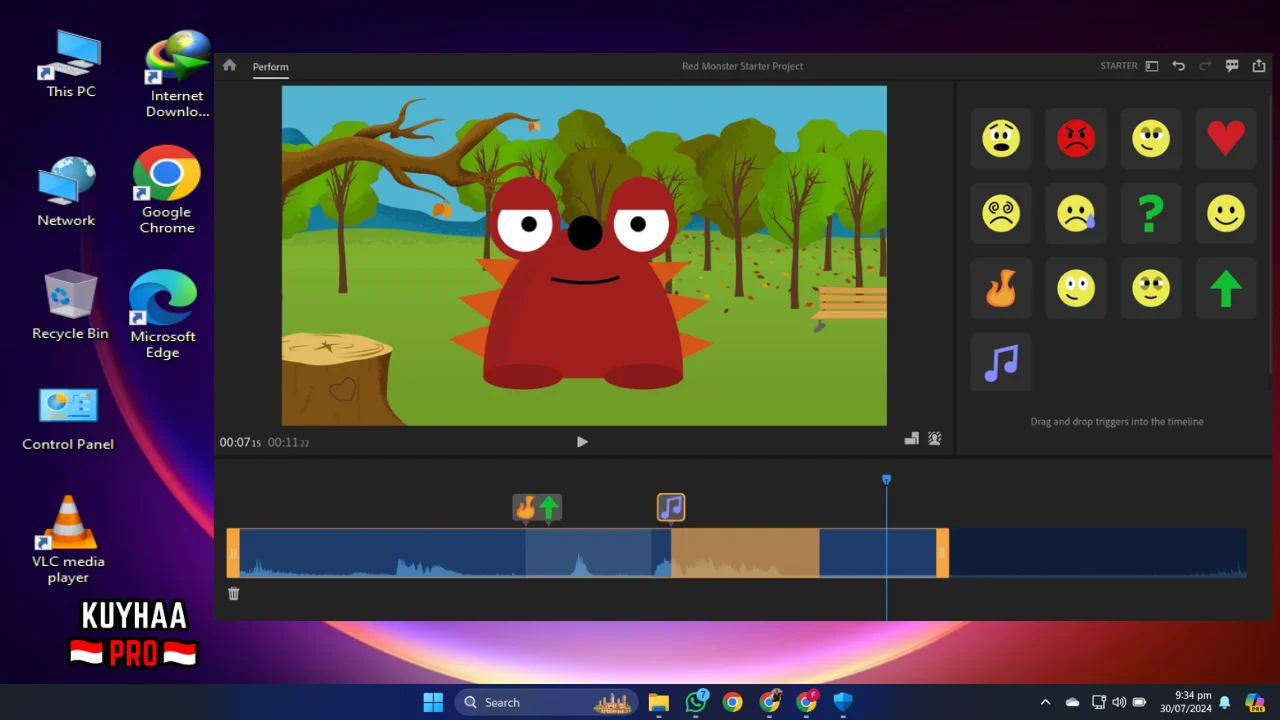
Task: Play the scene preview
Action: 582,442
